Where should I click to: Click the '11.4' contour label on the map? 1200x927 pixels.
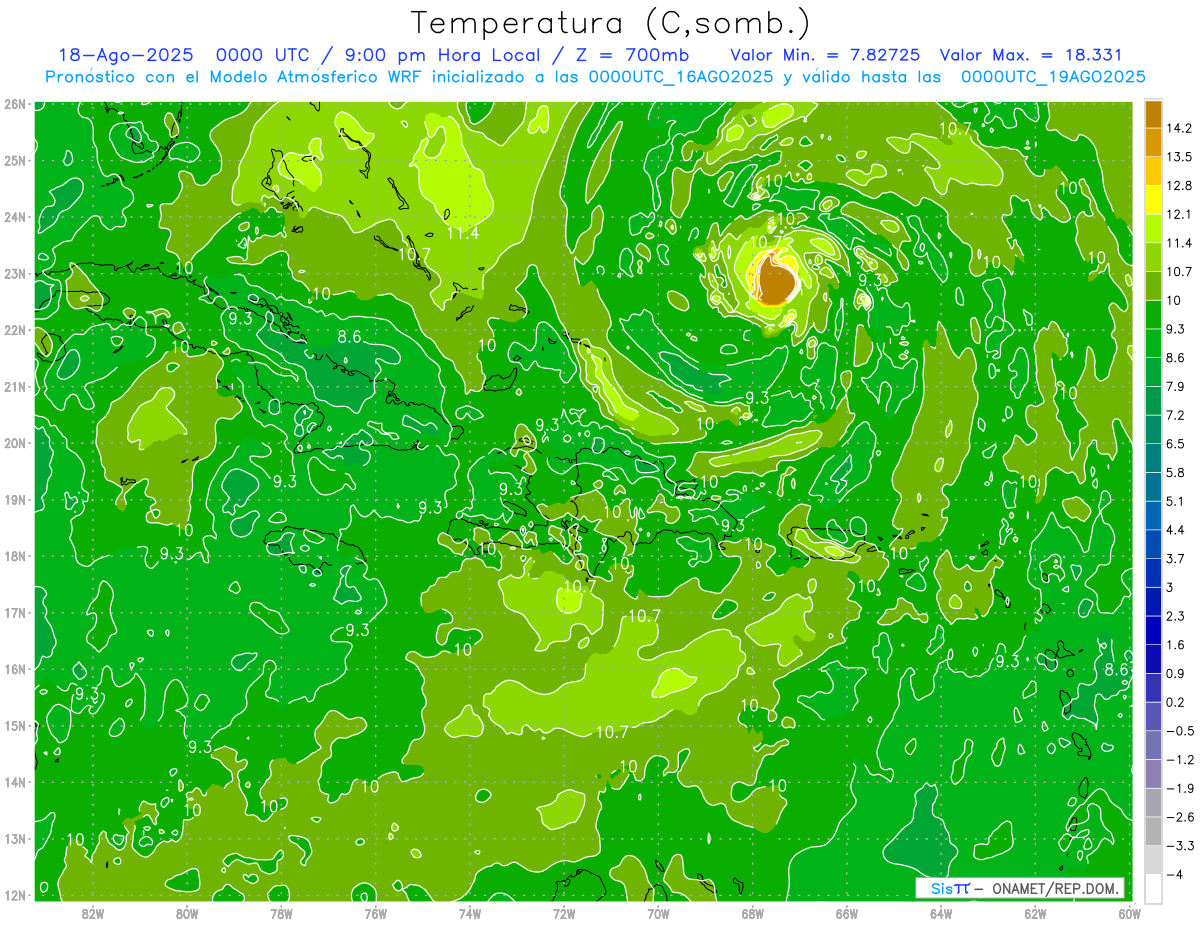click(x=463, y=233)
